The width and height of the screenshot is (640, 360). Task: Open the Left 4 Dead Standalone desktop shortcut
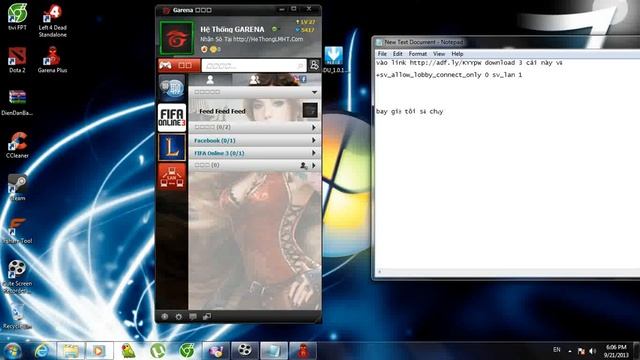pos(53,20)
